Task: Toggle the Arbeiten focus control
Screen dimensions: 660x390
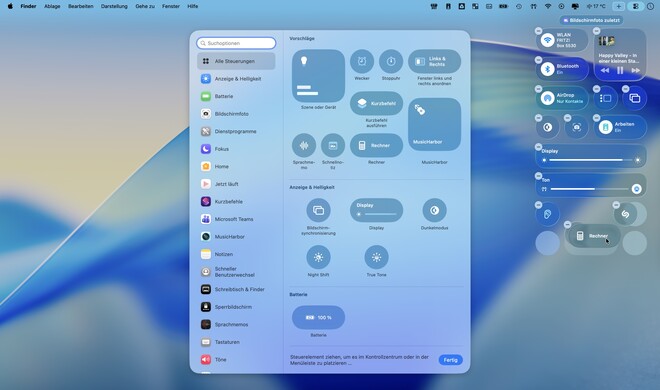Action: (605, 127)
